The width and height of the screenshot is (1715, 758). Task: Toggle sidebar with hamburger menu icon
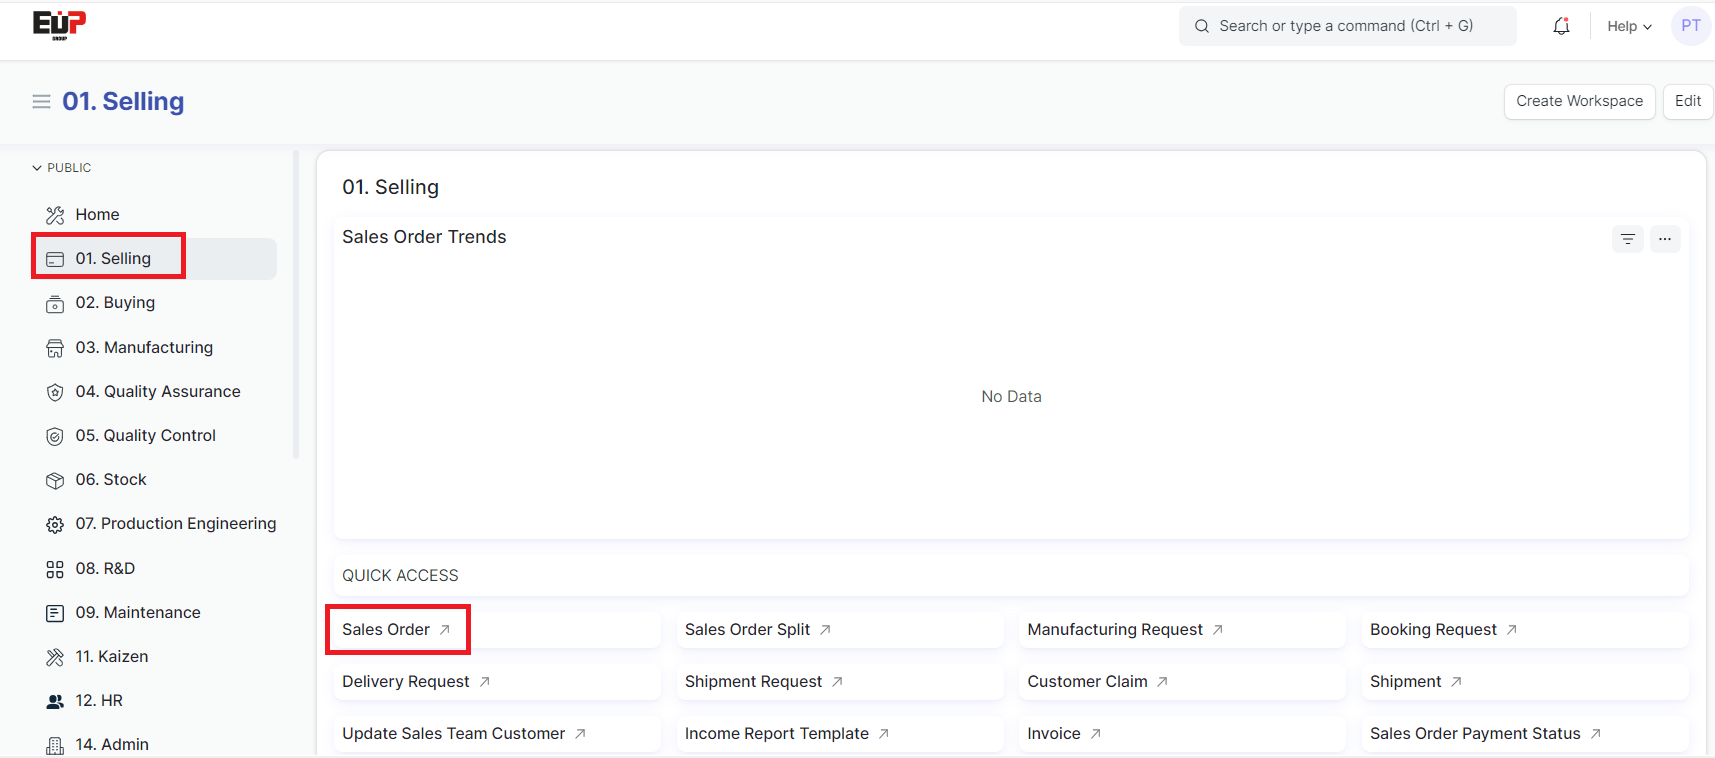41,101
